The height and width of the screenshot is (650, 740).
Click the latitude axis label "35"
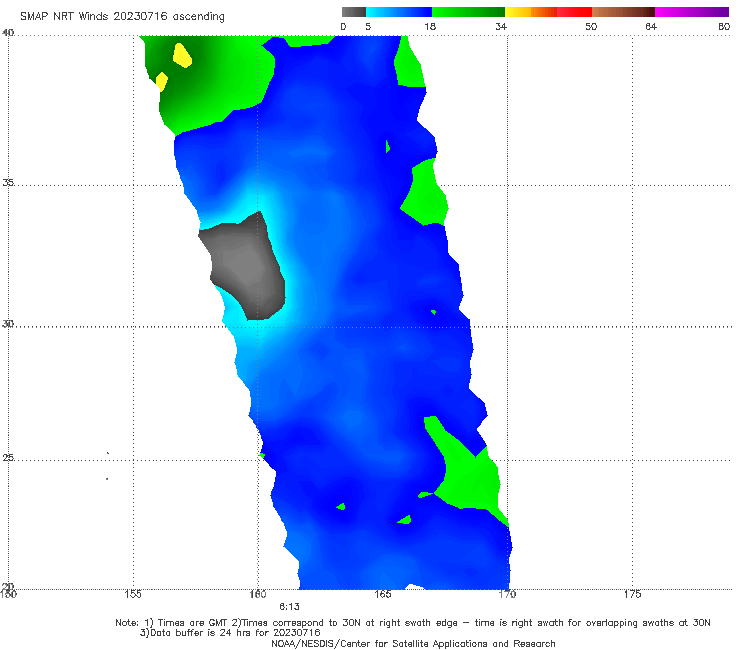click(8, 182)
